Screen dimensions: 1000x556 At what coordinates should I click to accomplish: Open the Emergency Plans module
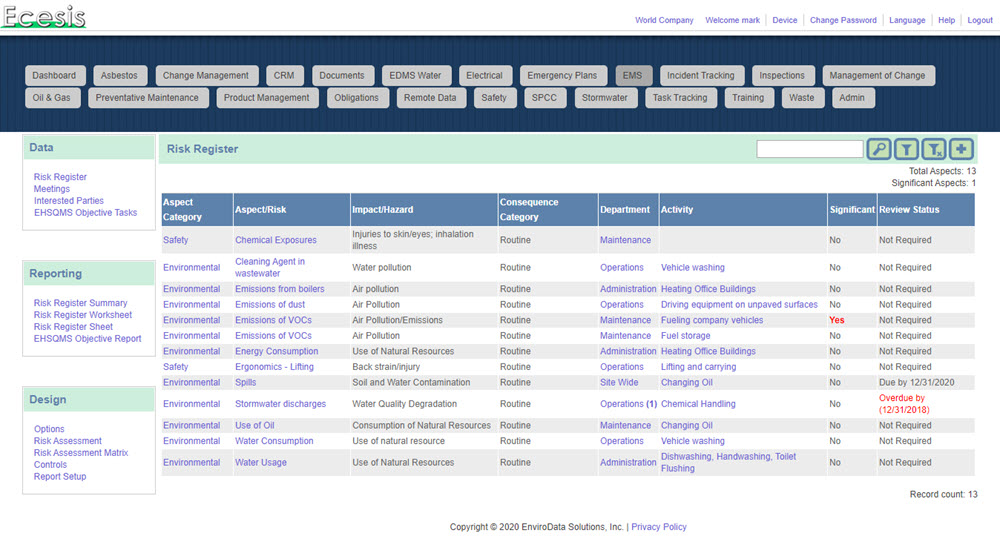coord(562,75)
